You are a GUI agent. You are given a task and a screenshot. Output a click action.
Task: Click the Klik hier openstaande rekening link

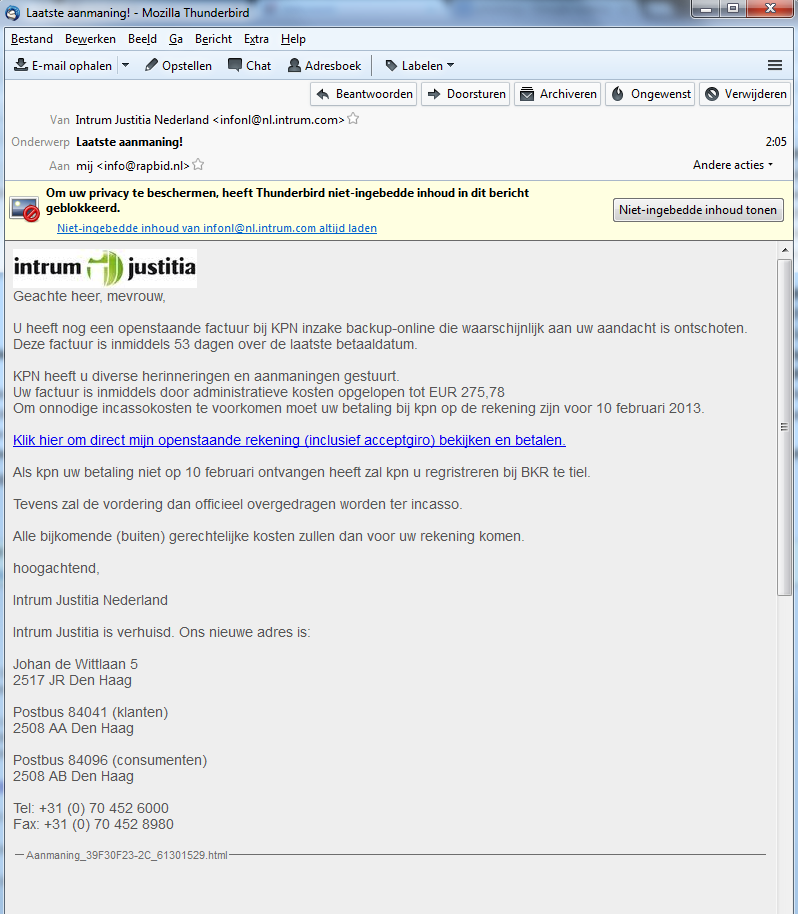click(x=289, y=440)
